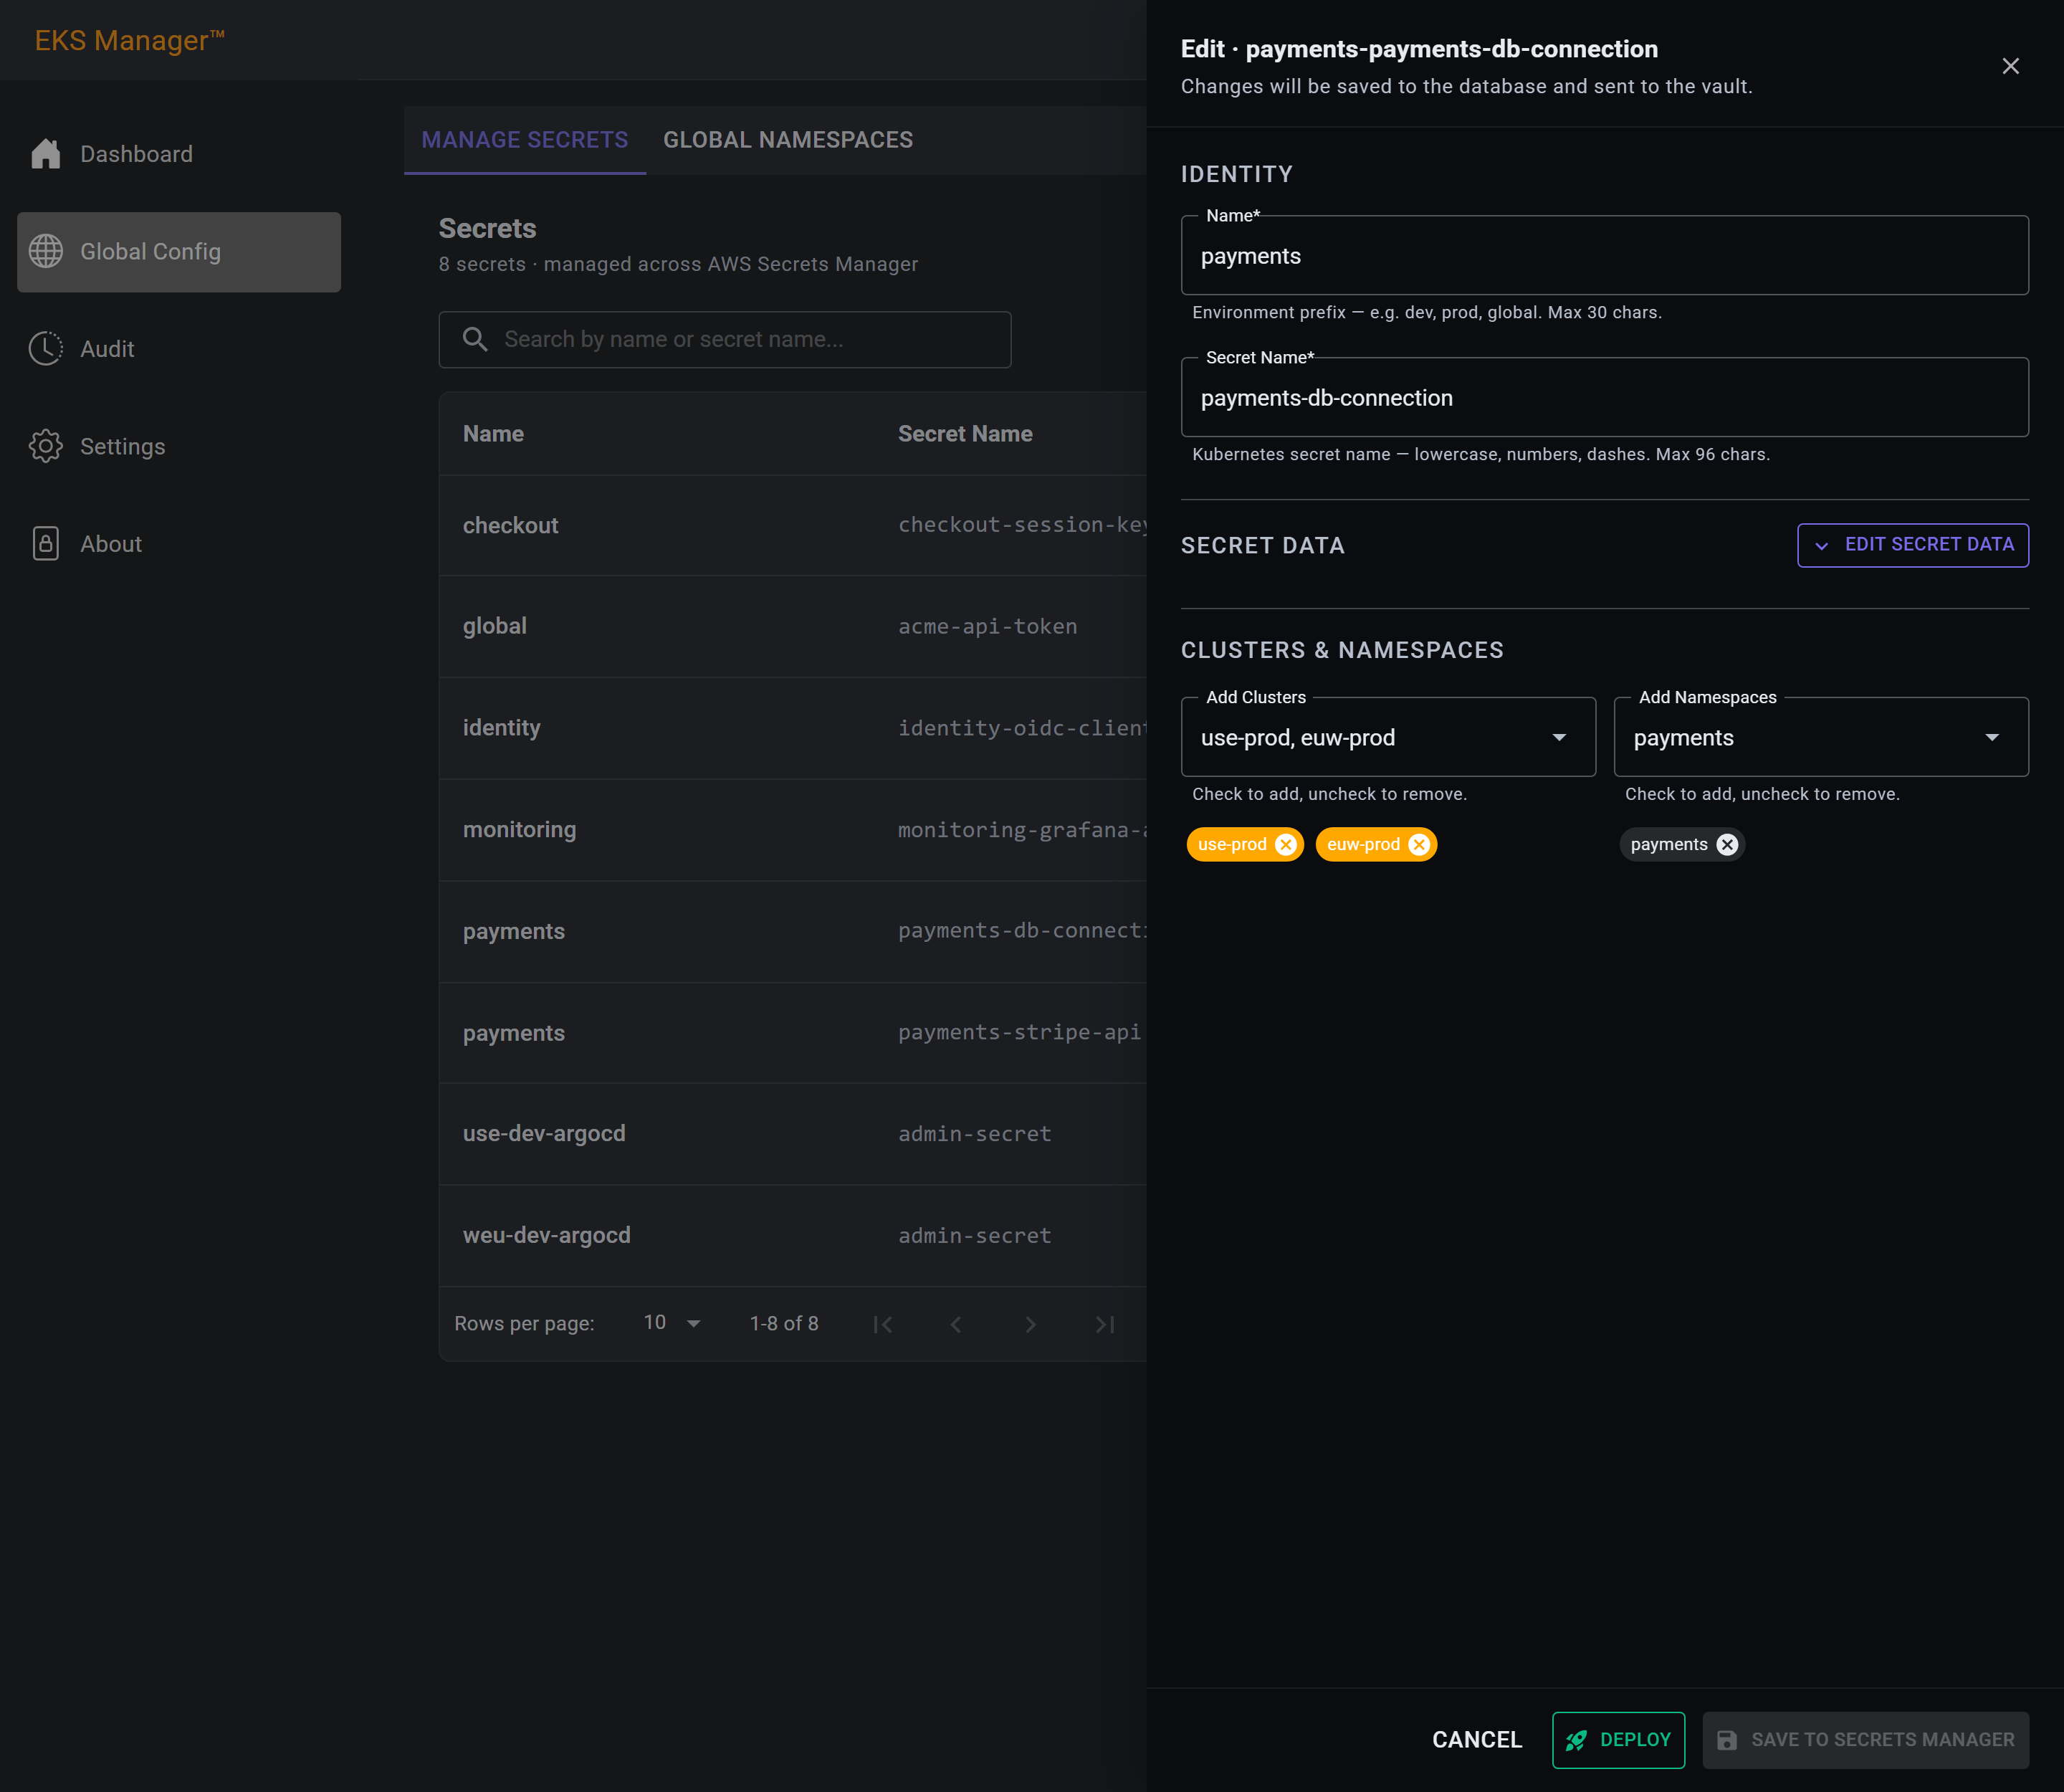
Task: Click the Global Config globe icon
Action: [46, 251]
